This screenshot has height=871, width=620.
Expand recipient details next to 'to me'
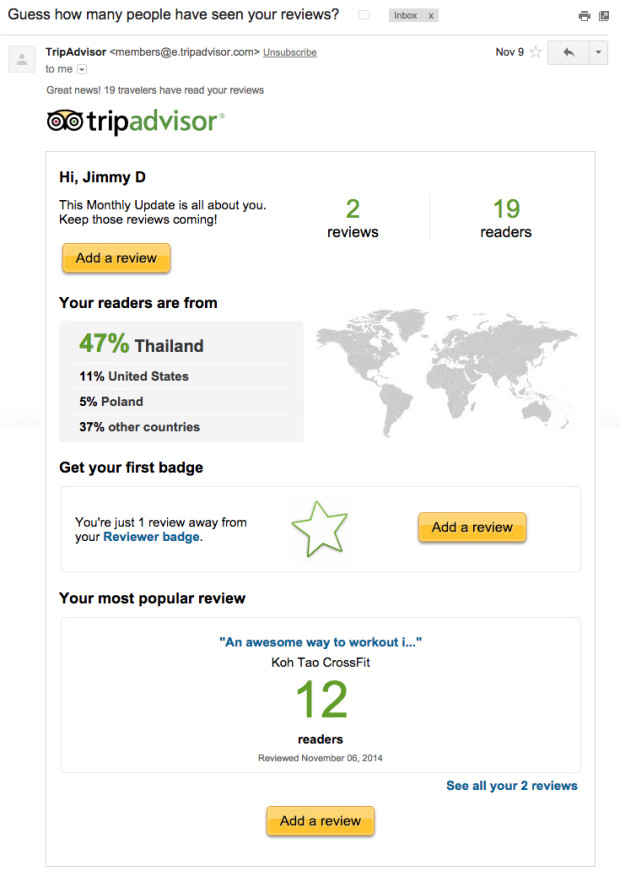point(82,69)
